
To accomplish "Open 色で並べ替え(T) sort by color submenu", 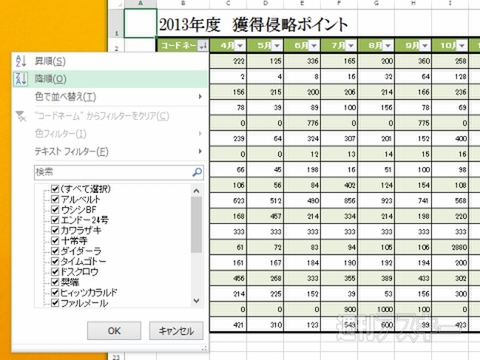I will (x=110, y=97).
